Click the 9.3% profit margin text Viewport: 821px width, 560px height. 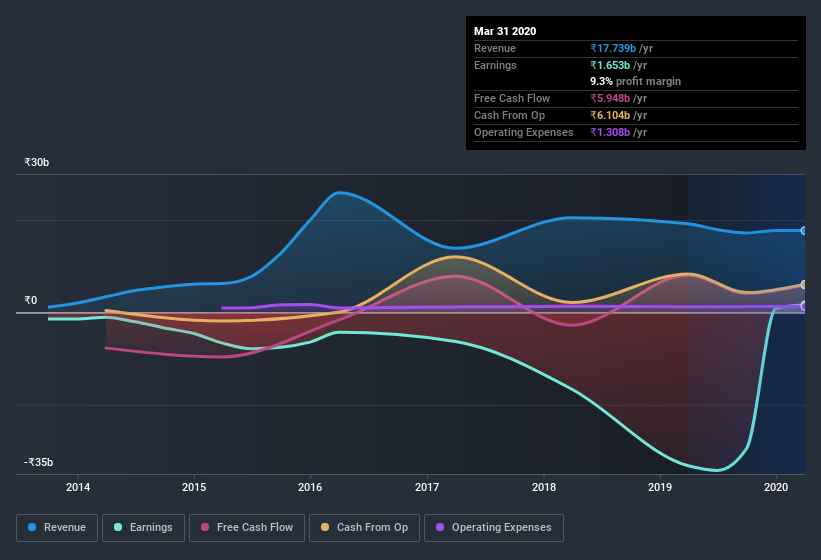coord(636,81)
